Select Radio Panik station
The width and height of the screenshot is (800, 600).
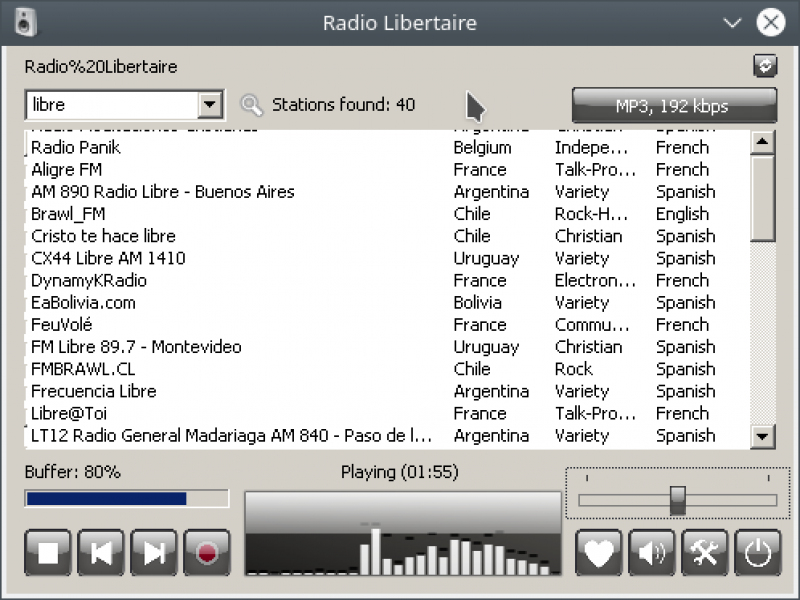(x=76, y=147)
